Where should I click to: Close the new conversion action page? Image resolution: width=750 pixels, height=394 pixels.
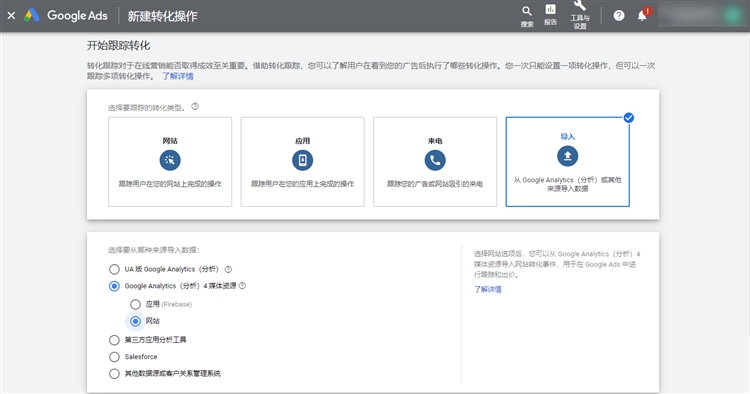pyautogui.click(x=11, y=16)
